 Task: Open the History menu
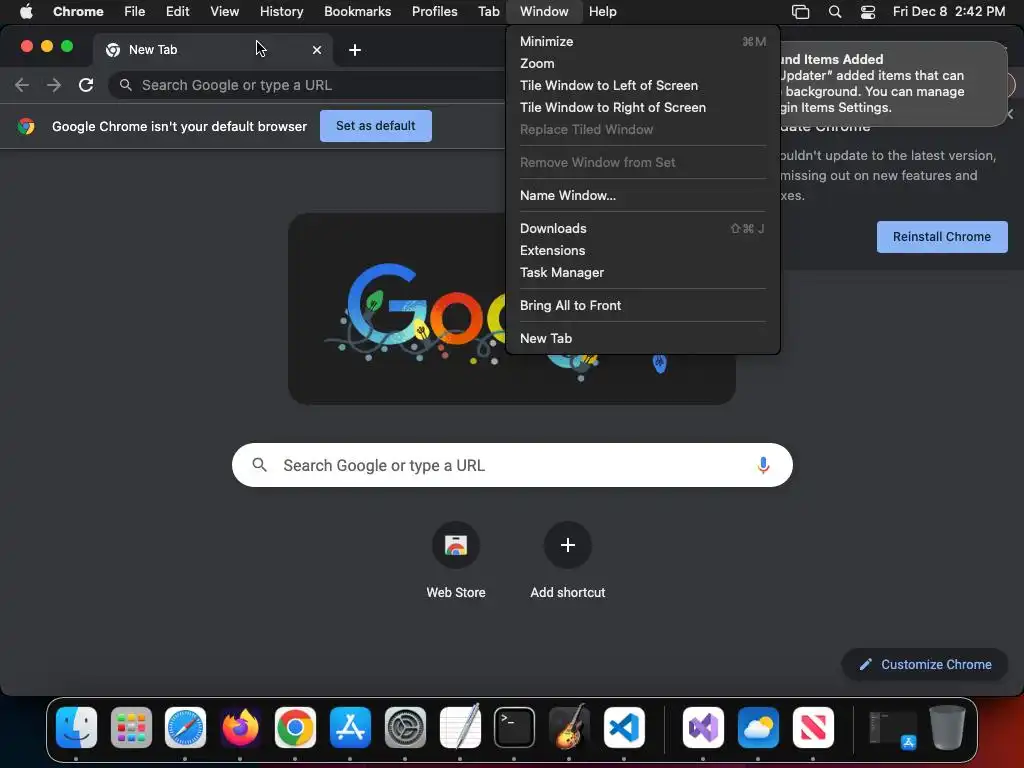coord(281,12)
